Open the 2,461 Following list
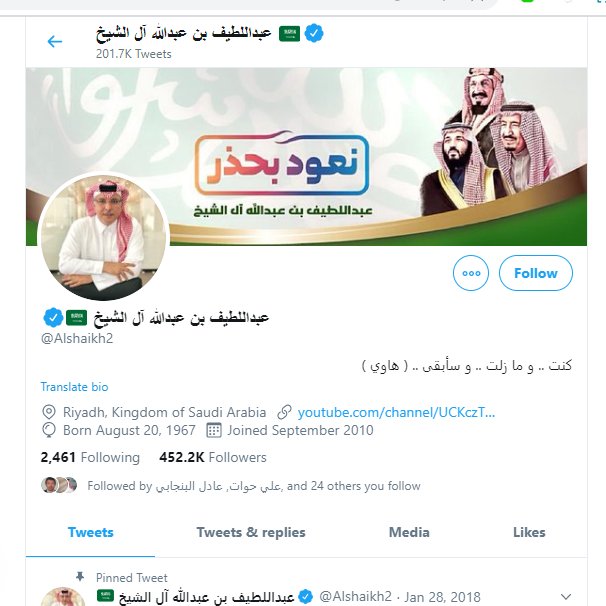The height and width of the screenshot is (606, 606). [x=90, y=457]
